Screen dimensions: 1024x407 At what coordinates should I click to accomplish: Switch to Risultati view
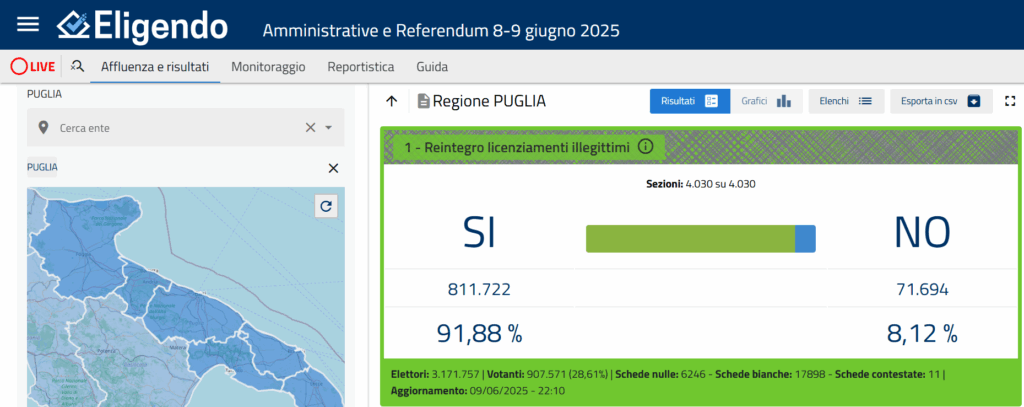coord(689,101)
